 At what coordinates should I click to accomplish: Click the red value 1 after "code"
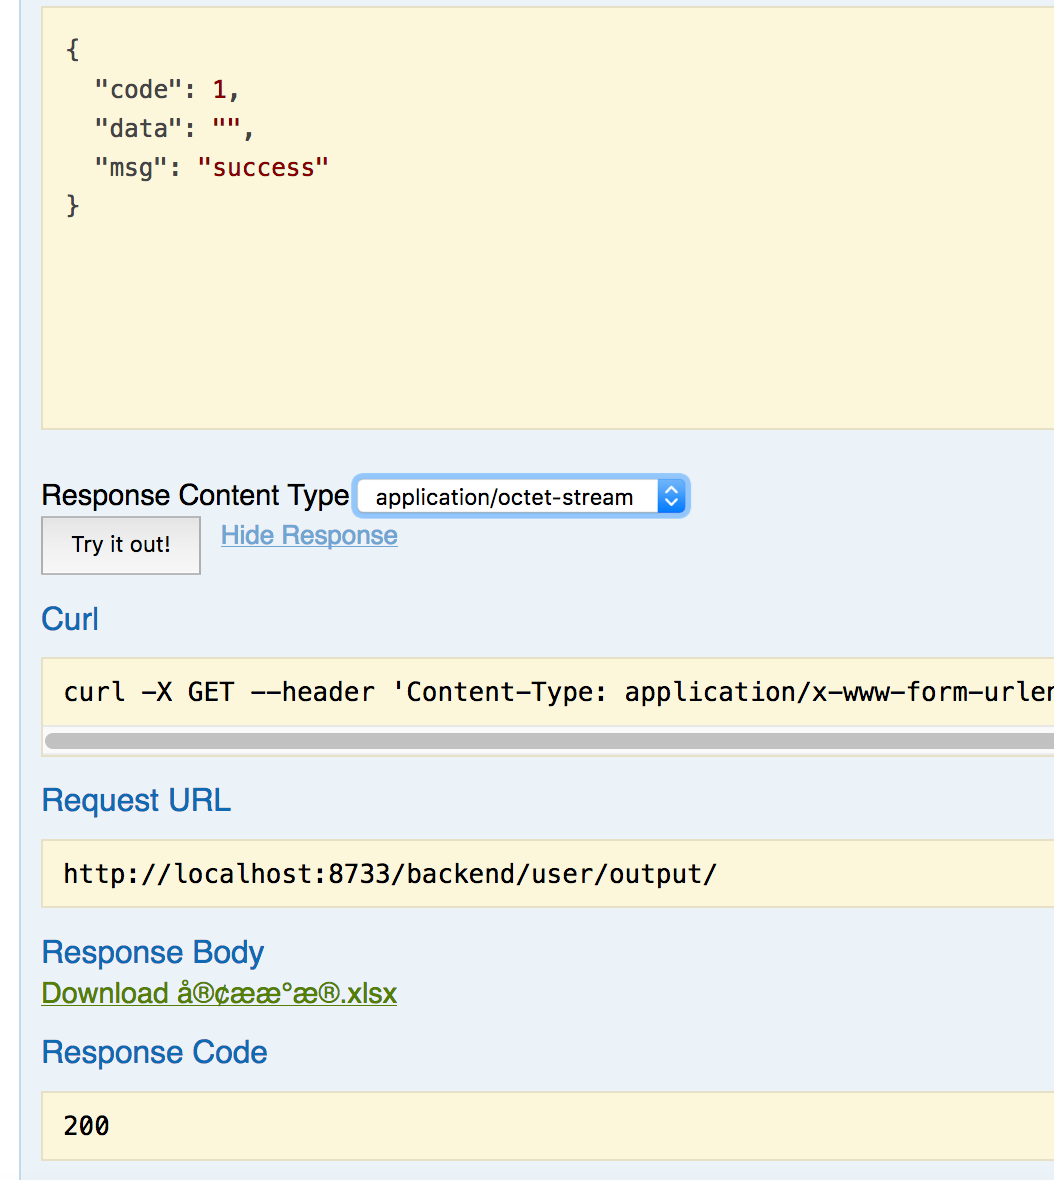(x=220, y=90)
